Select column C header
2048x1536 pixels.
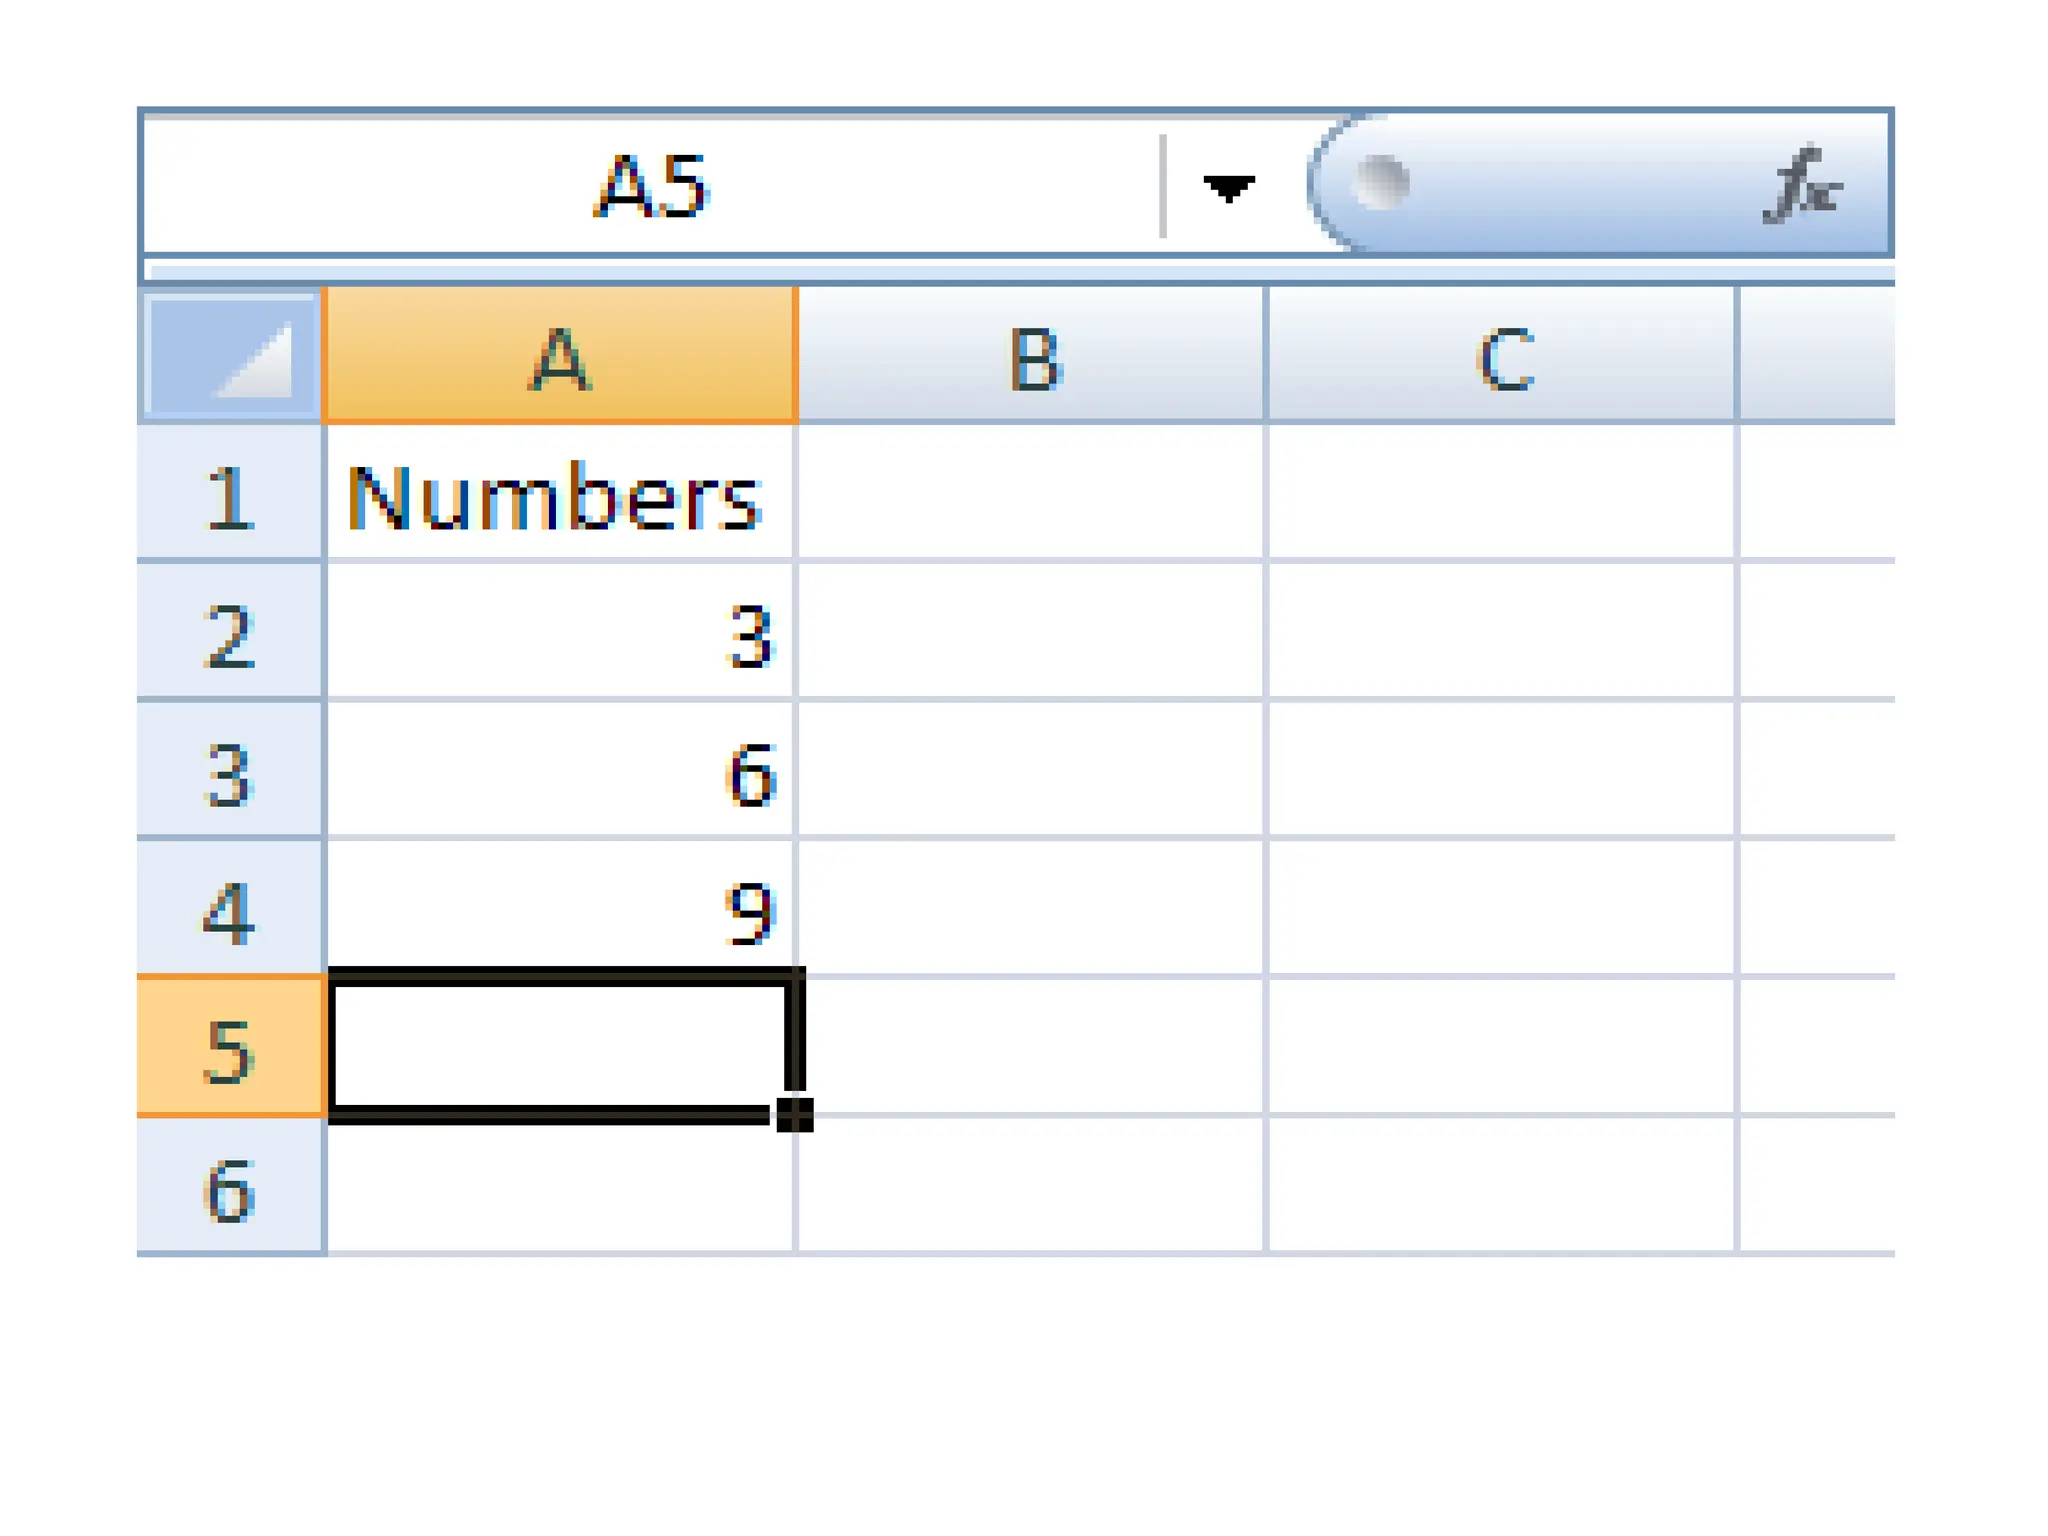tap(1503, 356)
